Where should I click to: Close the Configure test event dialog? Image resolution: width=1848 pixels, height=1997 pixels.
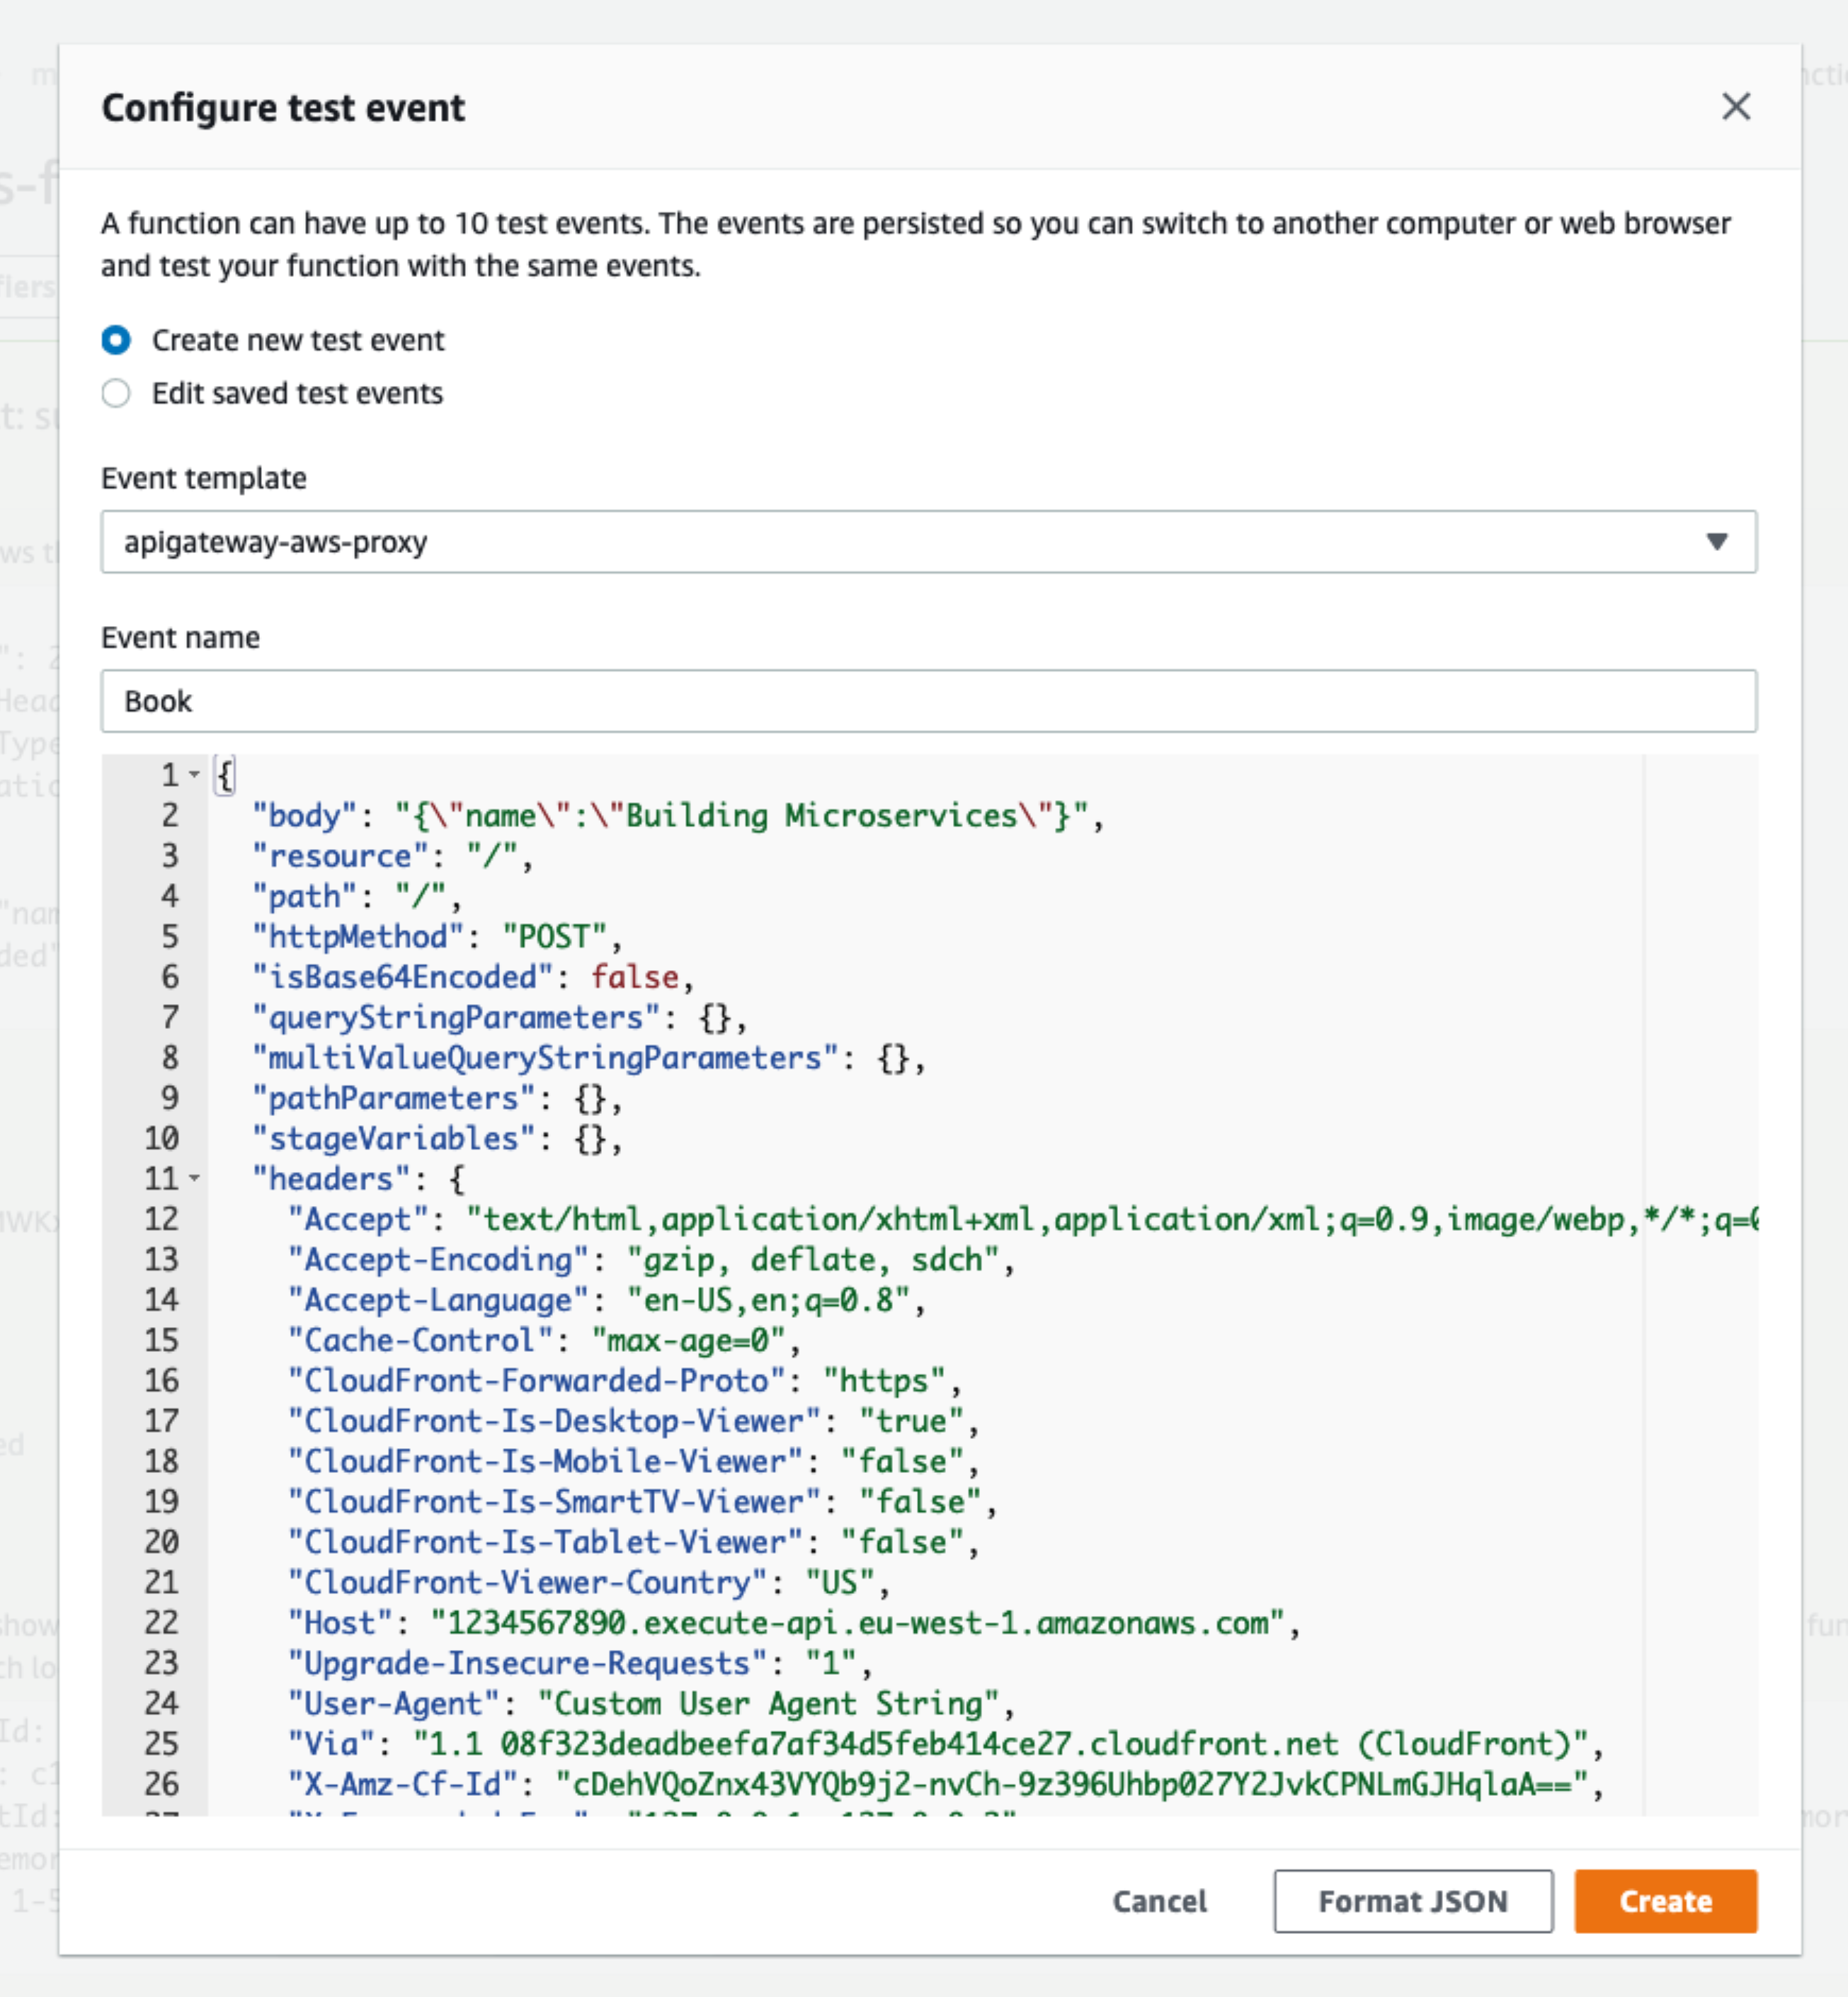[x=1735, y=106]
